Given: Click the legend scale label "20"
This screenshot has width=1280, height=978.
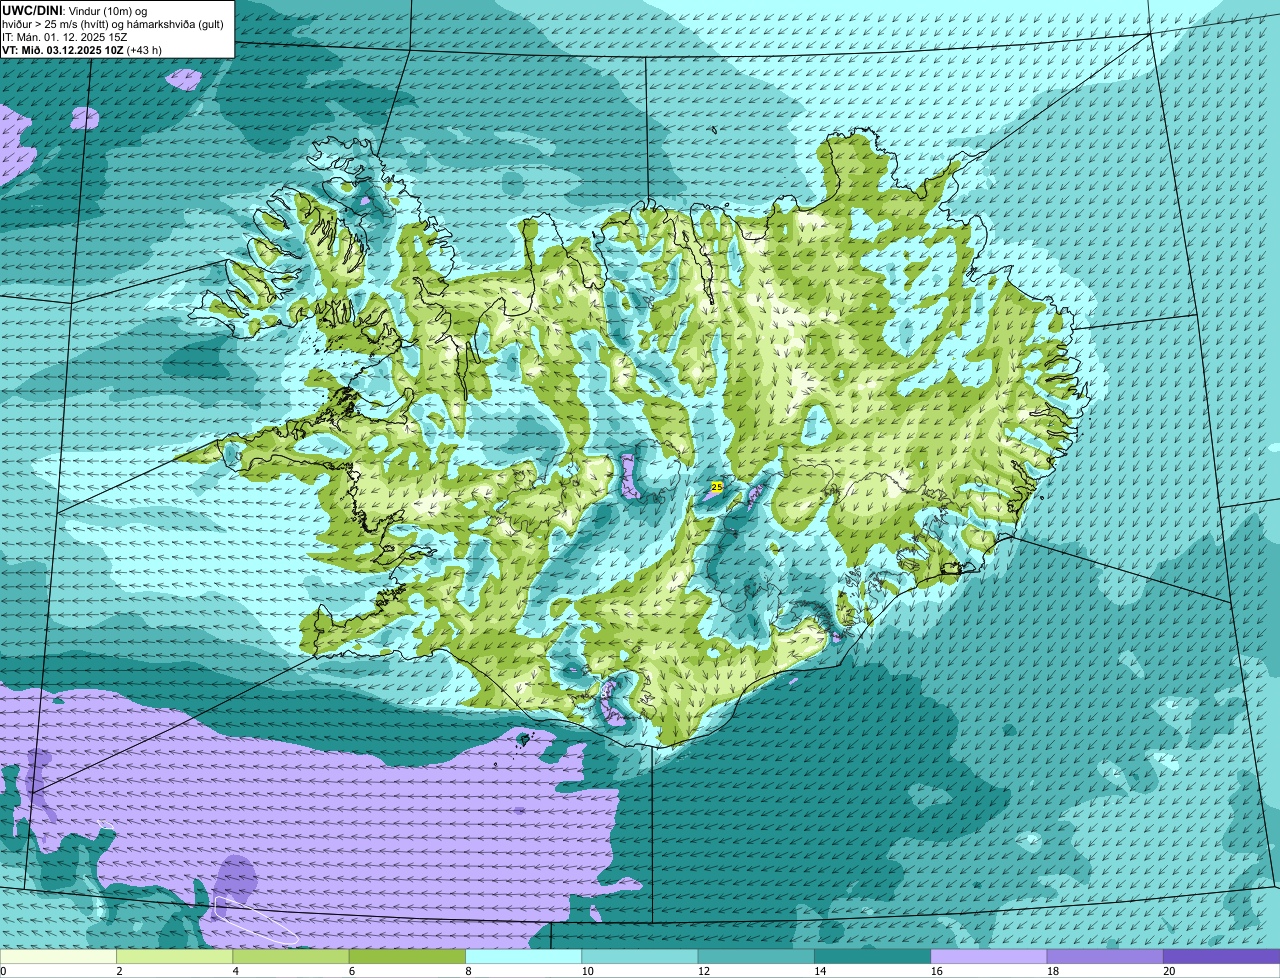Looking at the screenshot, I should (x=1169, y=971).
